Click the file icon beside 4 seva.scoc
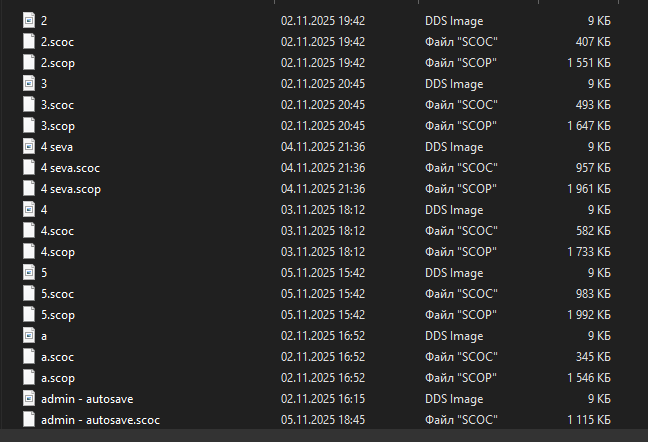The width and height of the screenshot is (648, 442). pos(28,167)
